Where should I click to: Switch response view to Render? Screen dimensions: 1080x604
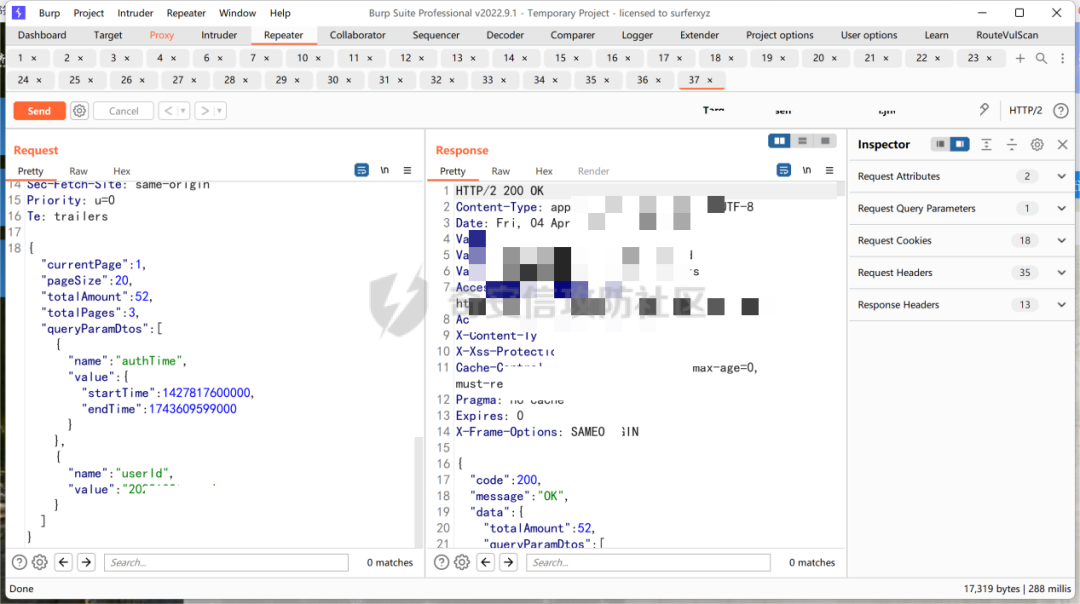[593, 171]
